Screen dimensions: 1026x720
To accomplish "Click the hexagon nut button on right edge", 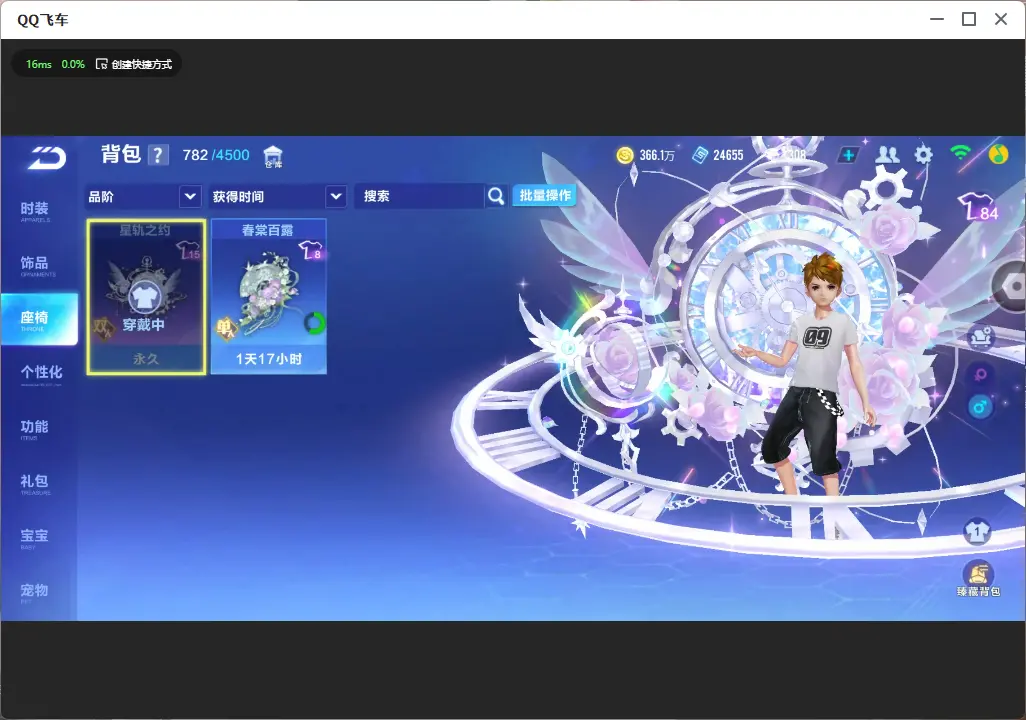I will (1012, 285).
